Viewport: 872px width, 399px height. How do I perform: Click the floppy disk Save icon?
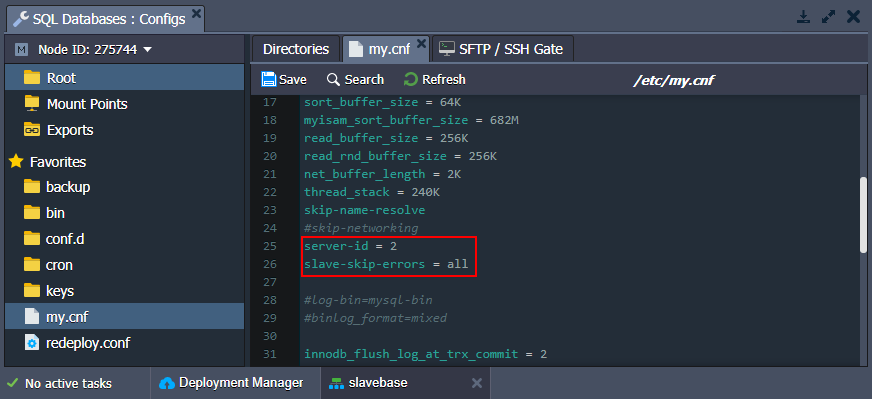pyautogui.click(x=269, y=80)
